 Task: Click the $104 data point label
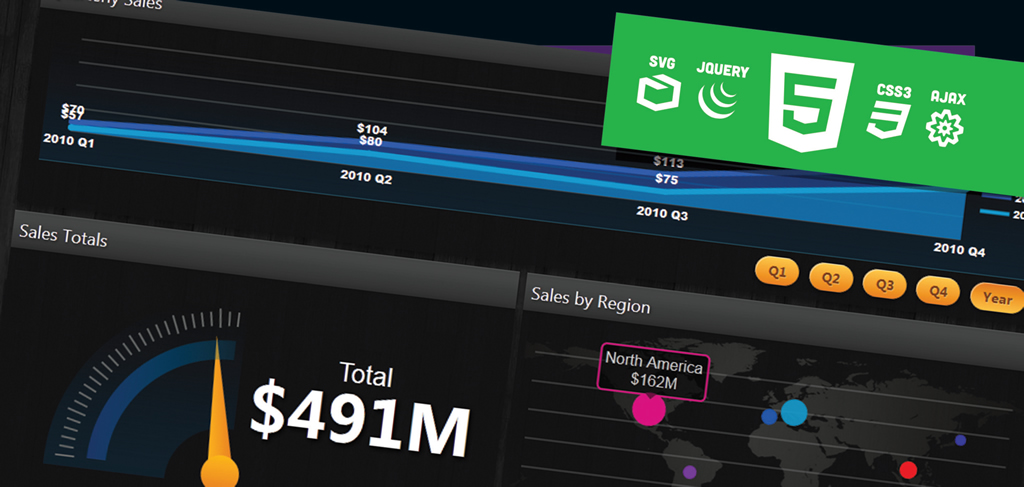click(x=371, y=129)
